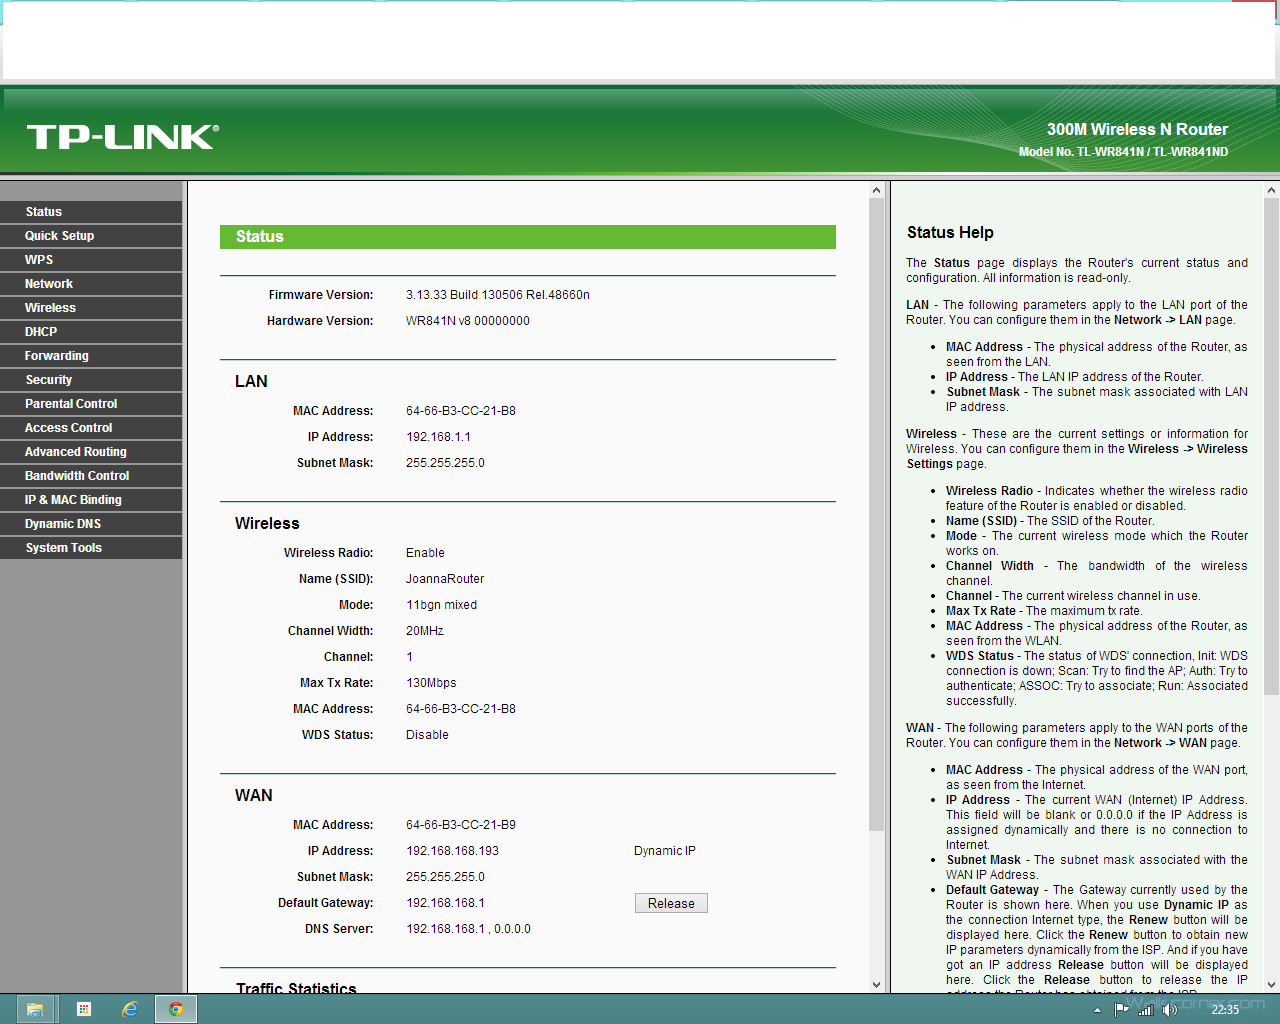This screenshot has height=1024, width=1280.
Task: Click the WDS Status value Disable
Action: [x=427, y=735]
